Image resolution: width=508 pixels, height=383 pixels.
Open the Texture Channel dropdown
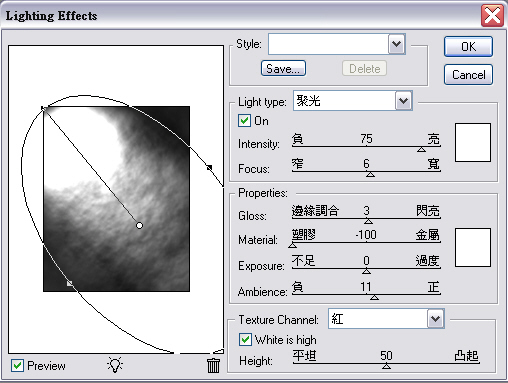pos(435,319)
